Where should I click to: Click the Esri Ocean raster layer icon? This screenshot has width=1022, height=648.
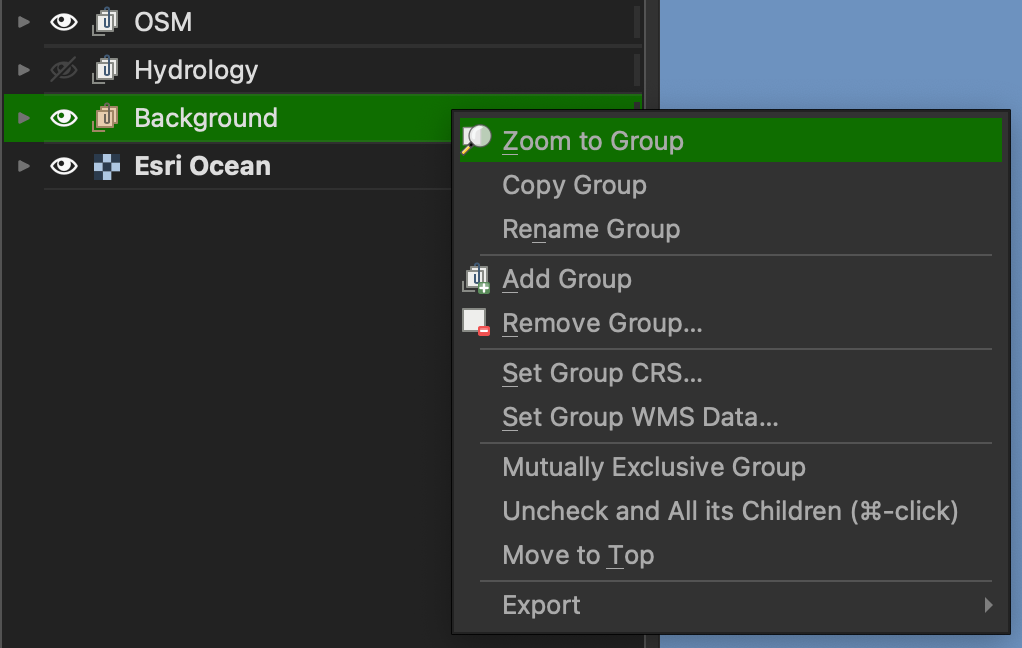click(x=106, y=166)
